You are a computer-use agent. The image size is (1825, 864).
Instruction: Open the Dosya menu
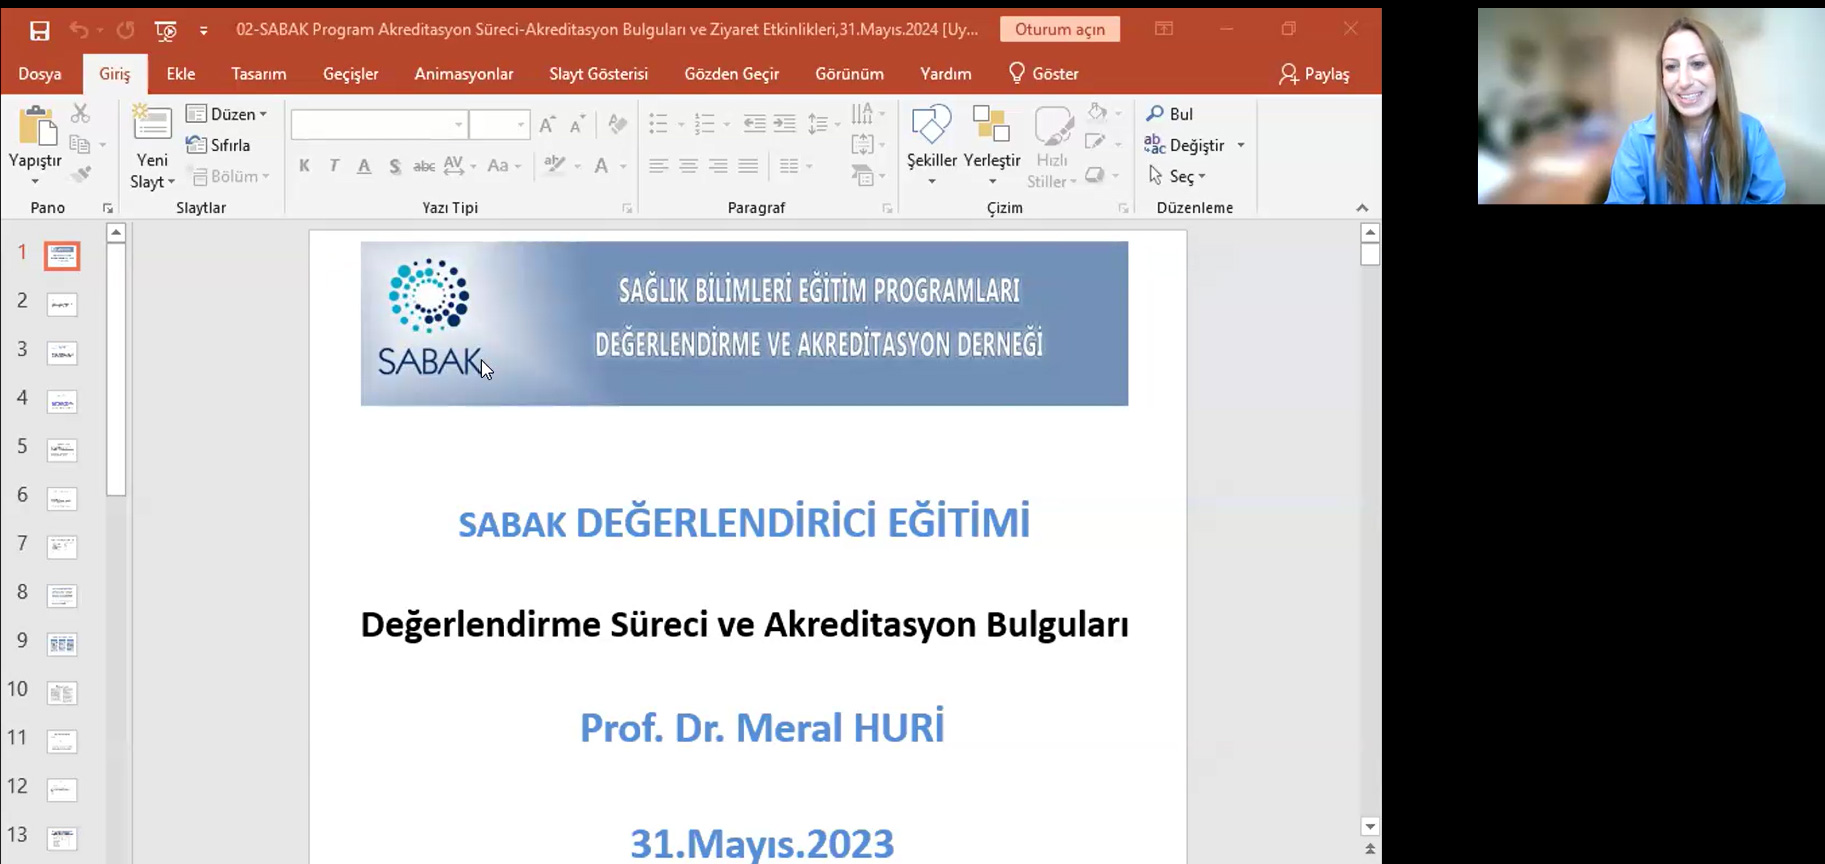tap(40, 74)
